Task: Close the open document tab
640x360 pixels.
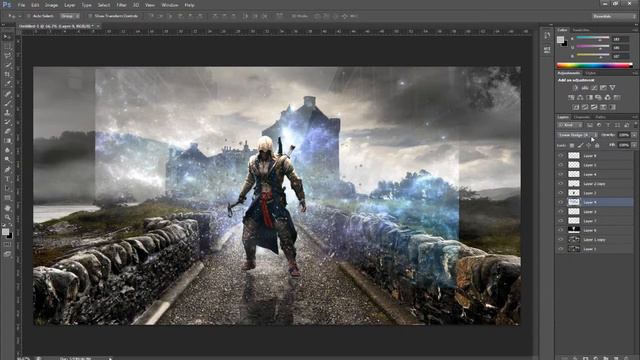Action: (98, 26)
